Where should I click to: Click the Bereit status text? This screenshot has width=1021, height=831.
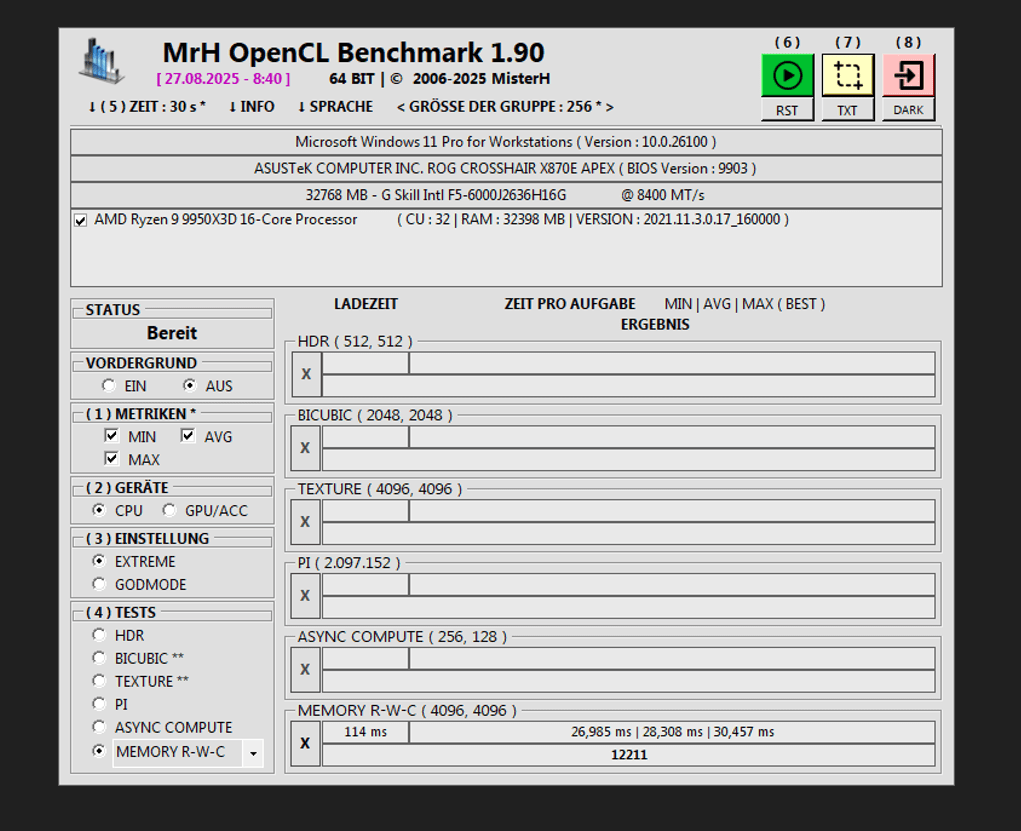[172, 333]
